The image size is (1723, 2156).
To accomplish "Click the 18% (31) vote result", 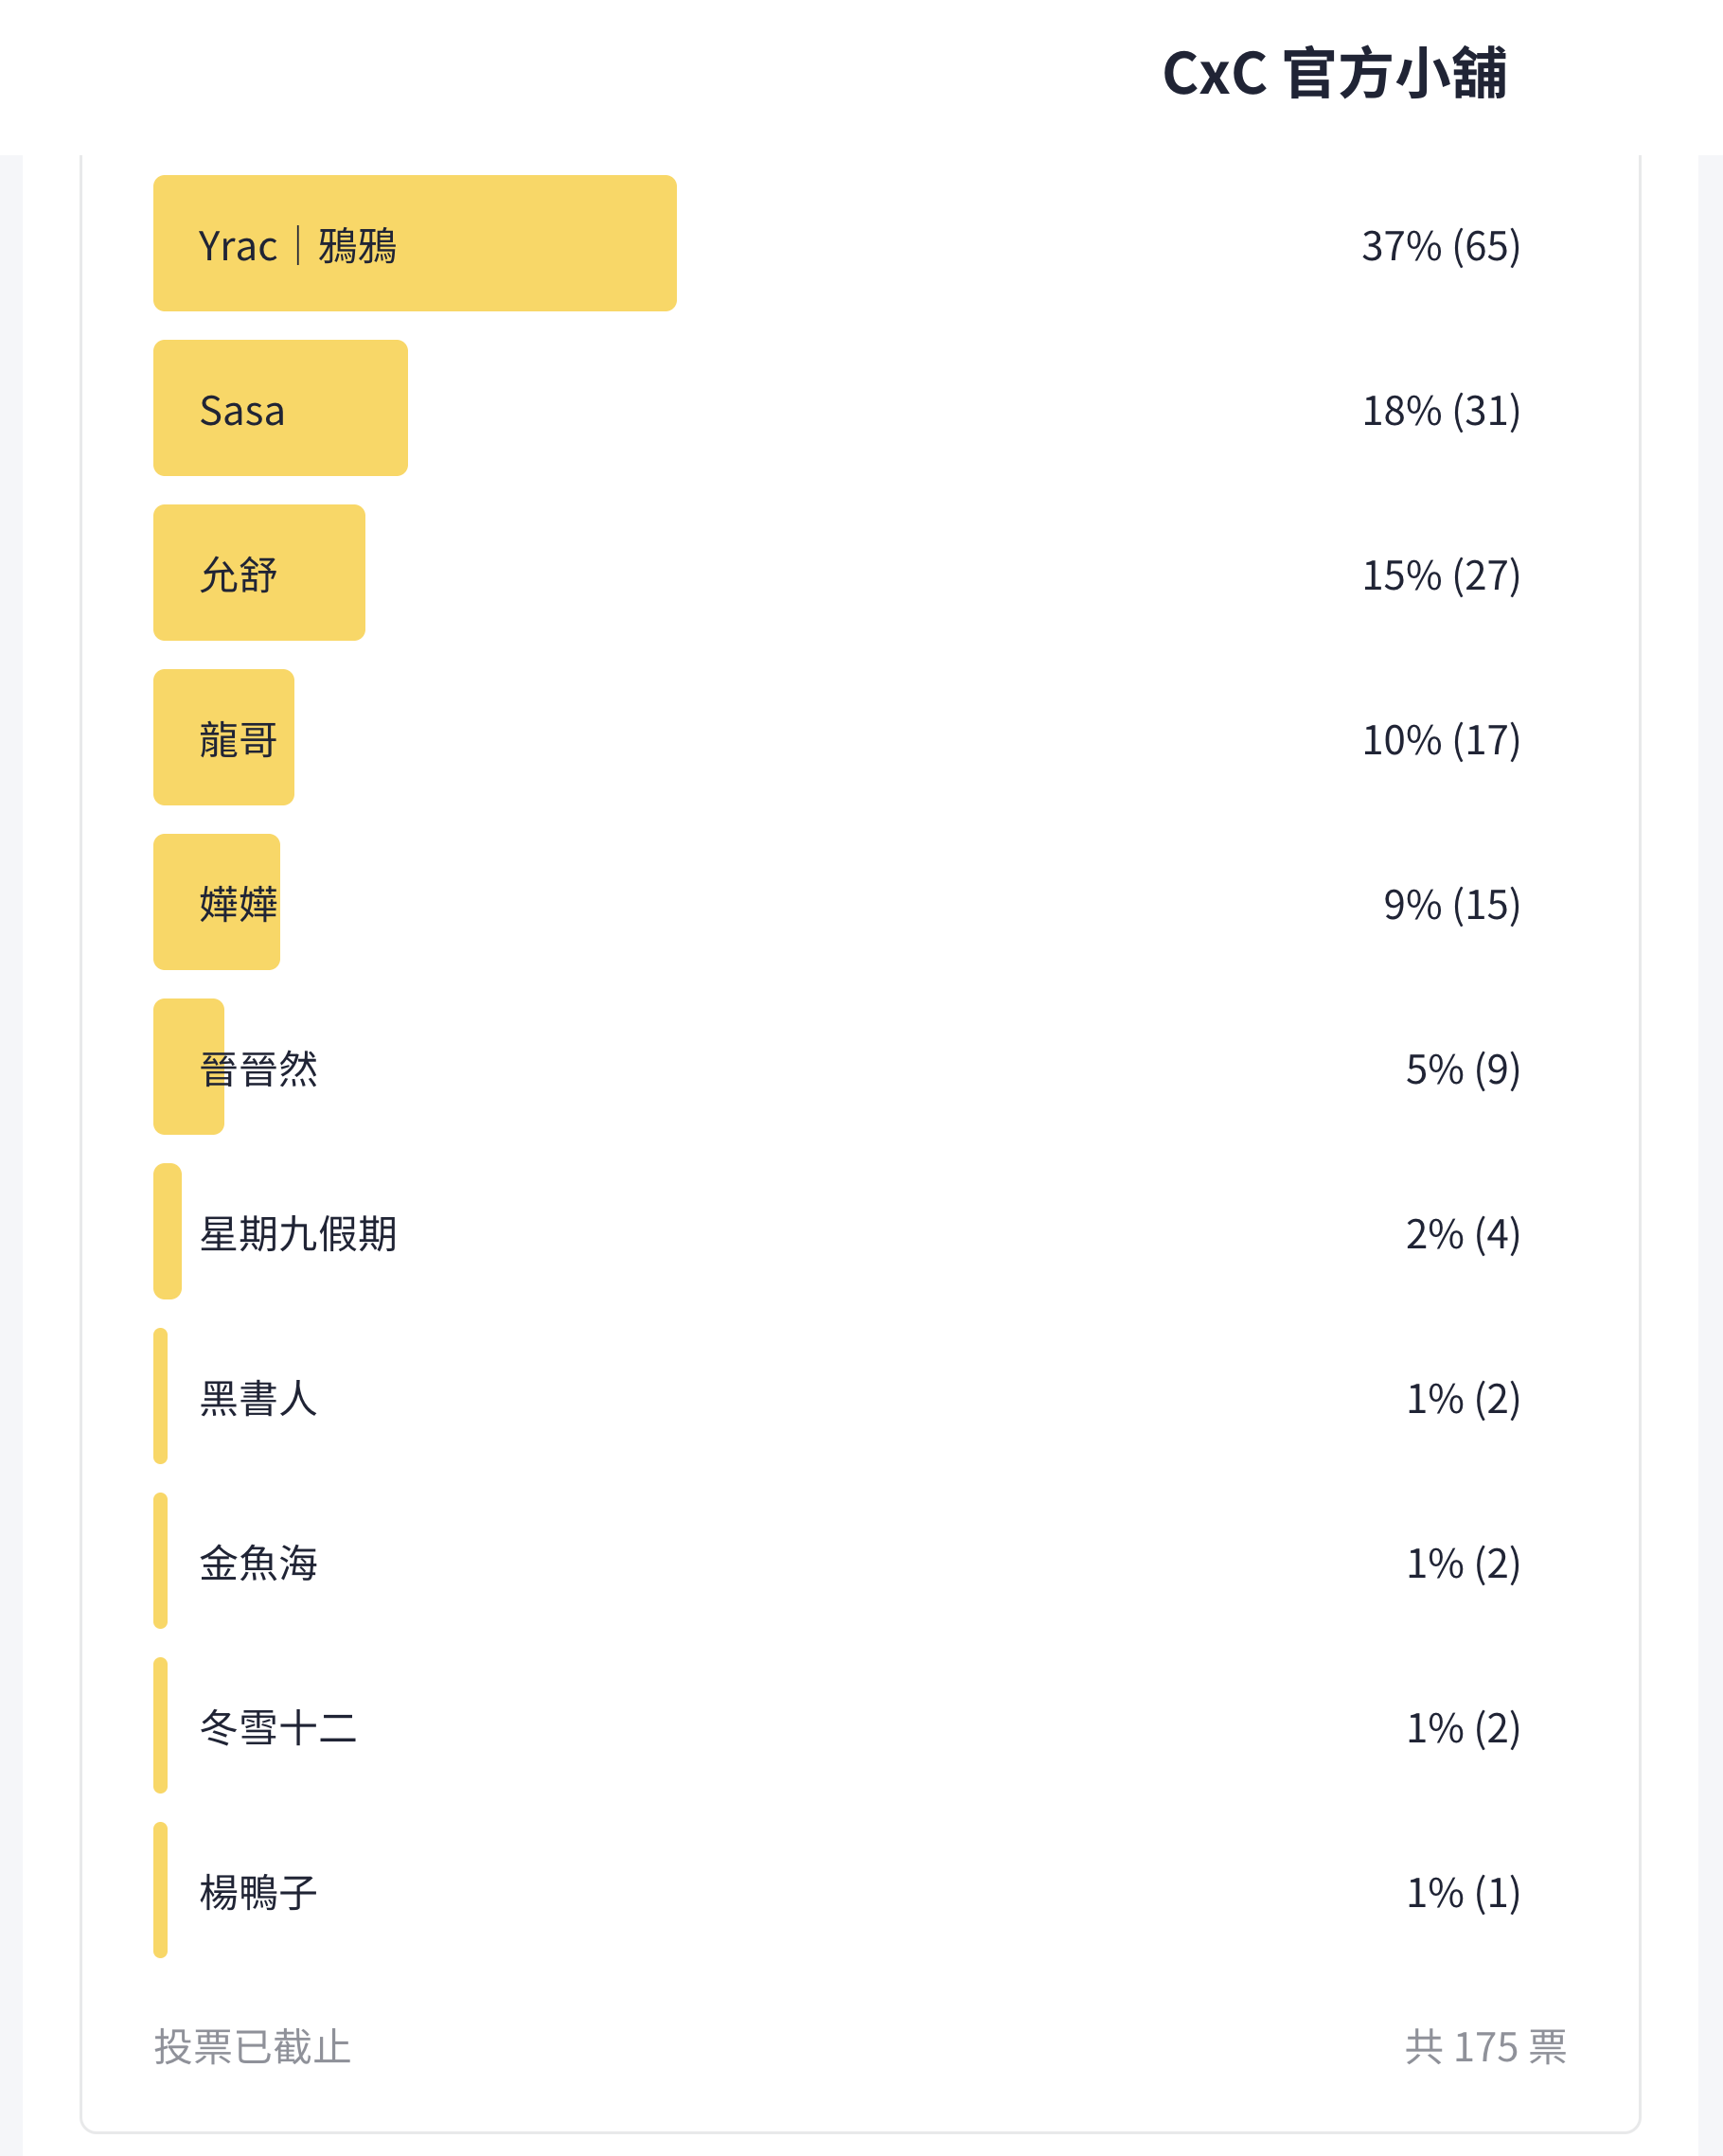I will click(x=1441, y=411).
